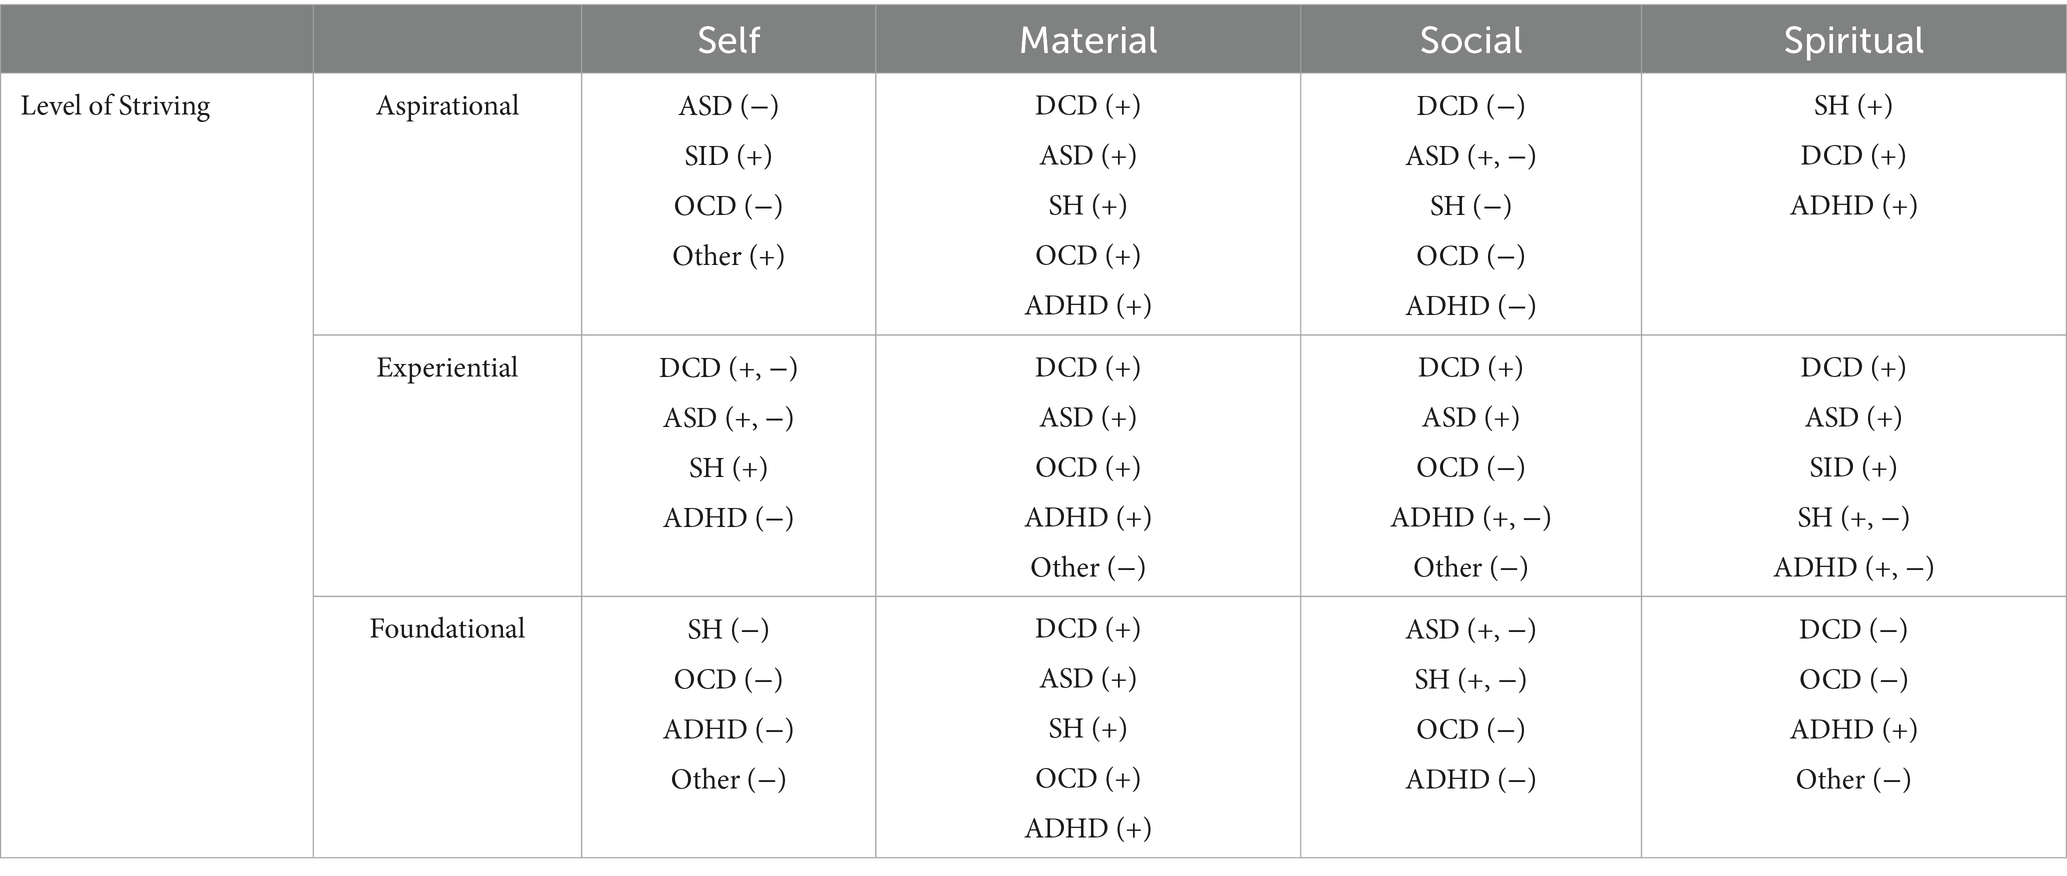Viewport: 2067px width, 876px height.
Task: Select the Aspirational row label
Action: point(447,106)
